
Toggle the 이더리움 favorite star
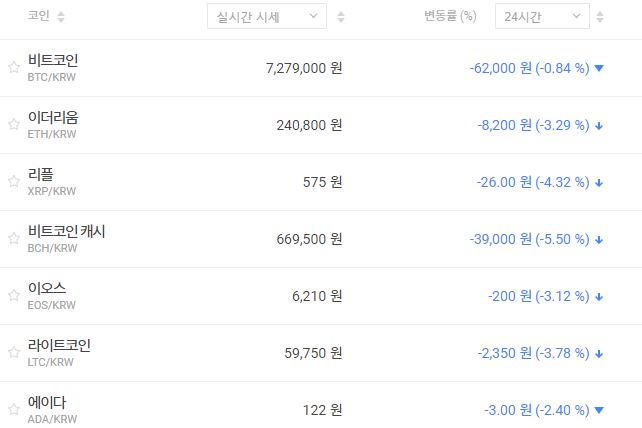[x=14, y=125]
